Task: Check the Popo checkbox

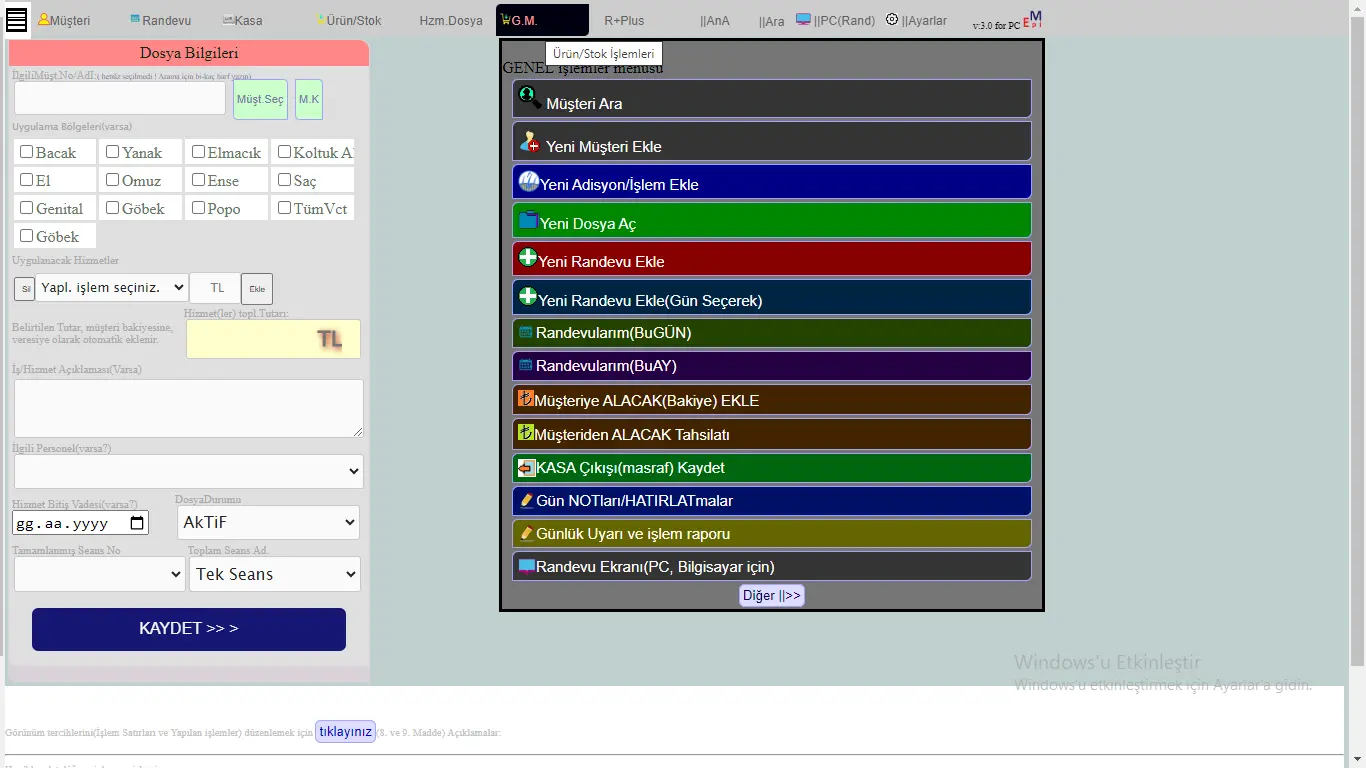Action: pos(199,208)
